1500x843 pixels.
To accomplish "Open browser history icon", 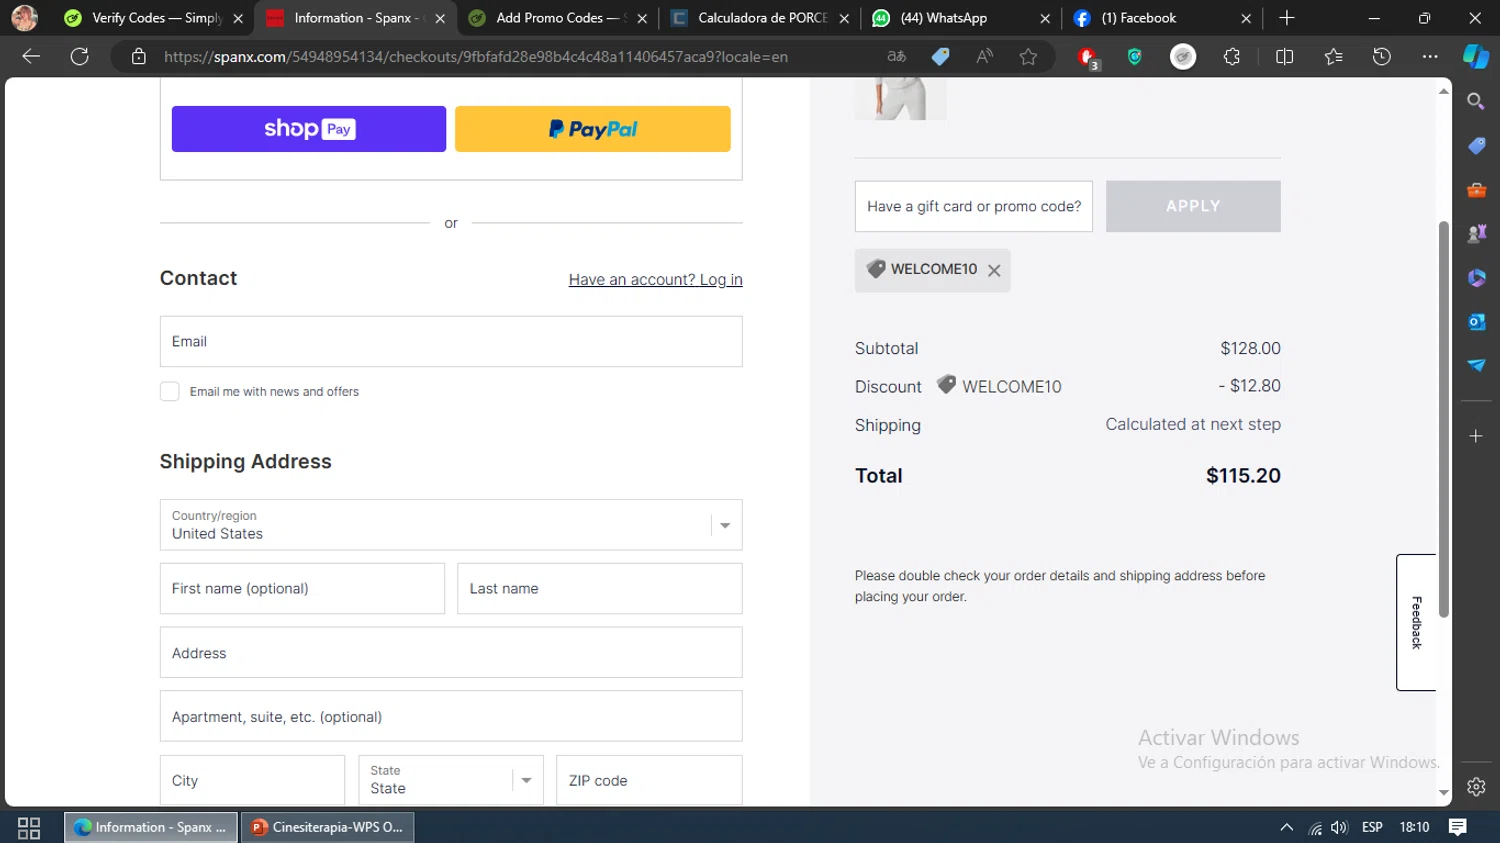I will coord(1382,57).
